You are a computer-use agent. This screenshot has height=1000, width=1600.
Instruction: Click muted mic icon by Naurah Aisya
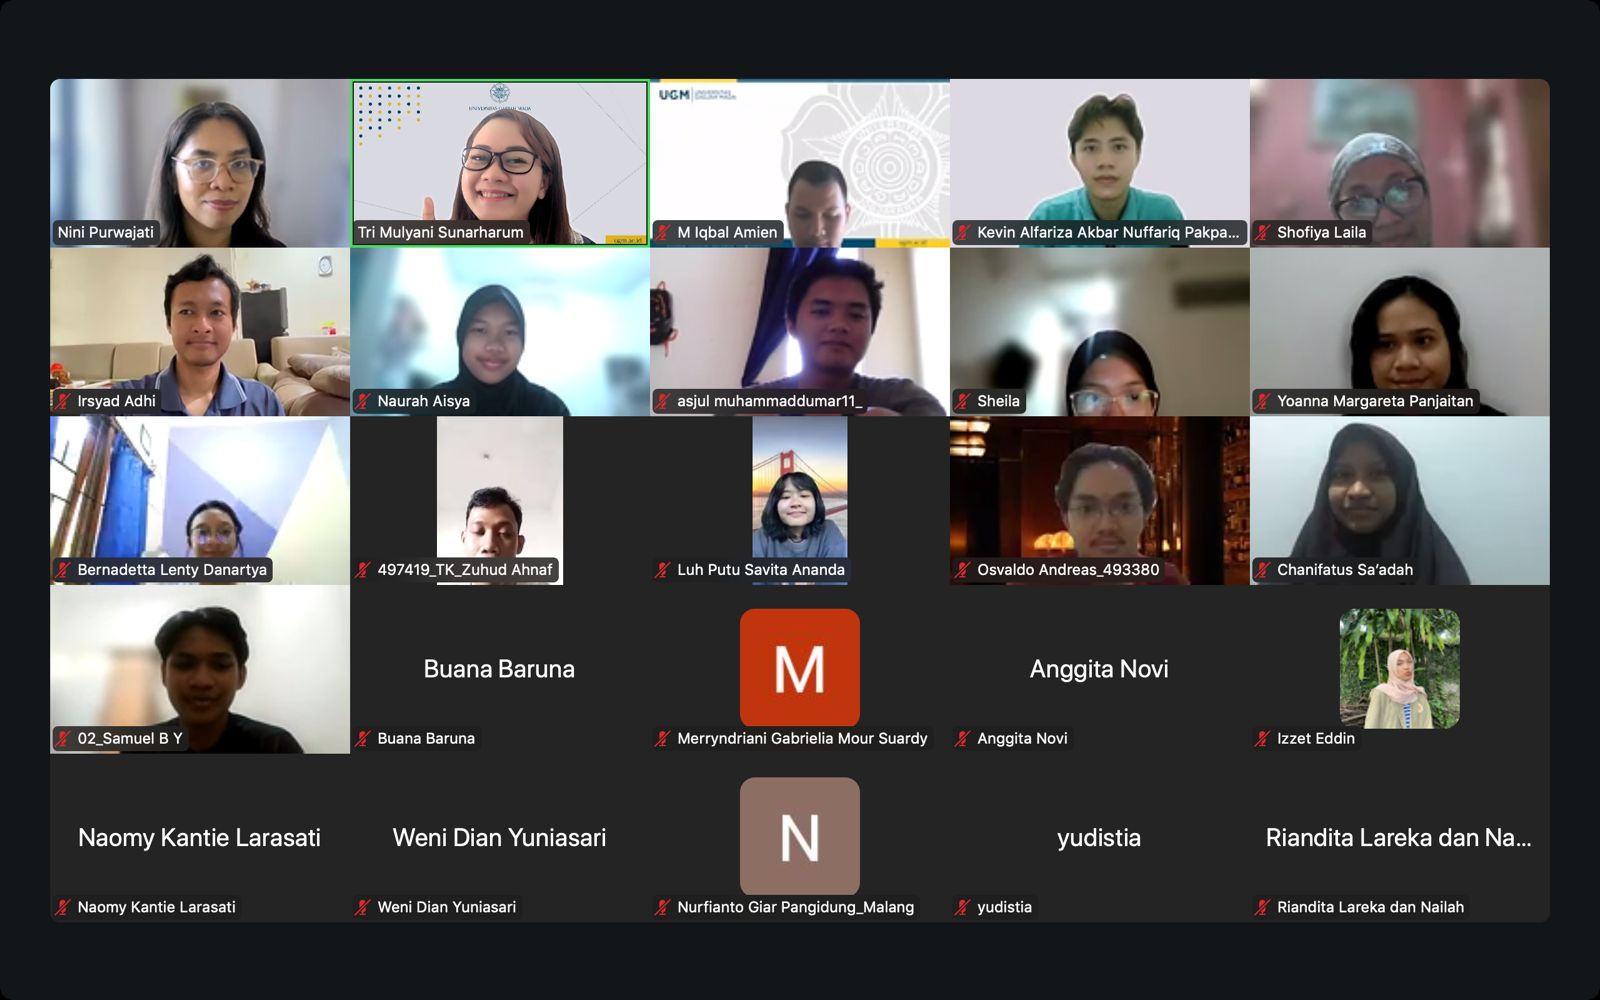(363, 401)
